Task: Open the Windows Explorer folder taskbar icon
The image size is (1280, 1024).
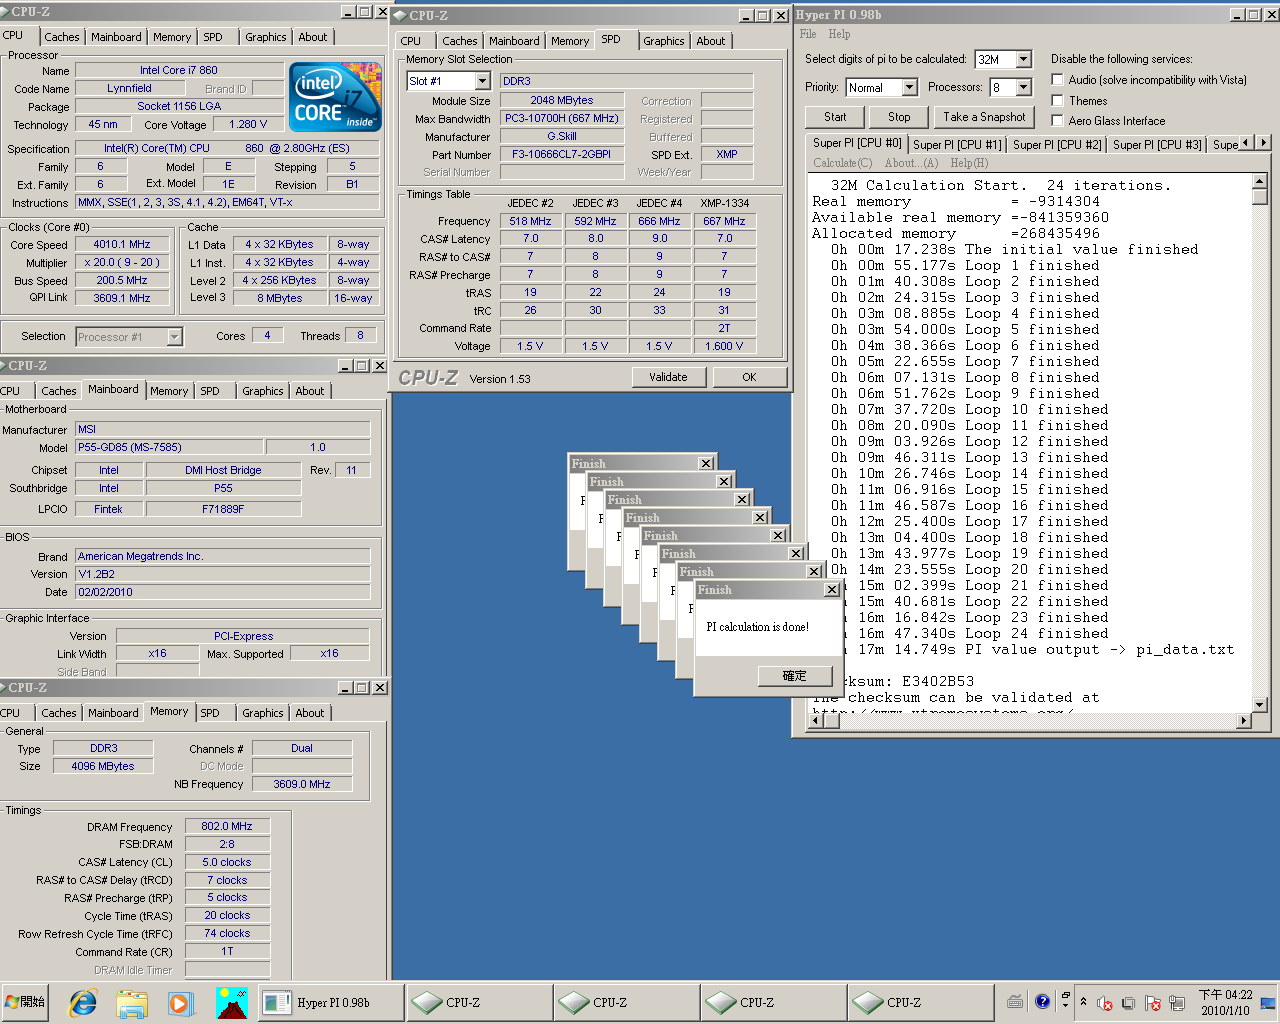Action: tap(132, 1002)
